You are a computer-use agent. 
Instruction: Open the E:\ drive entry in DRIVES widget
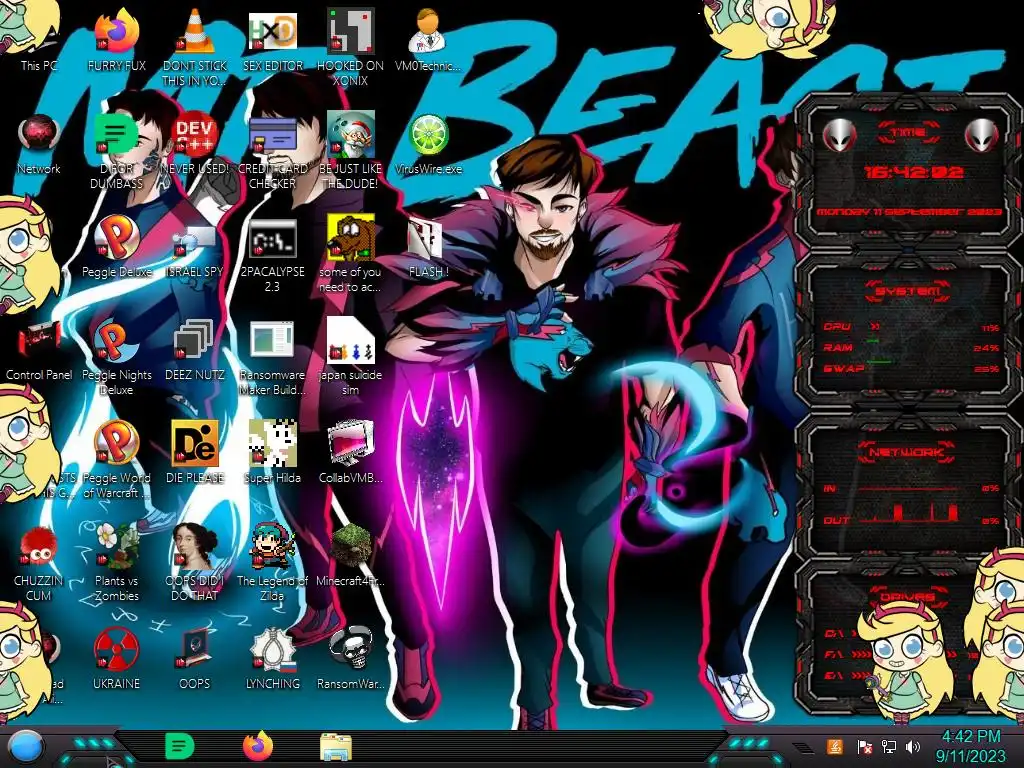coord(846,675)
